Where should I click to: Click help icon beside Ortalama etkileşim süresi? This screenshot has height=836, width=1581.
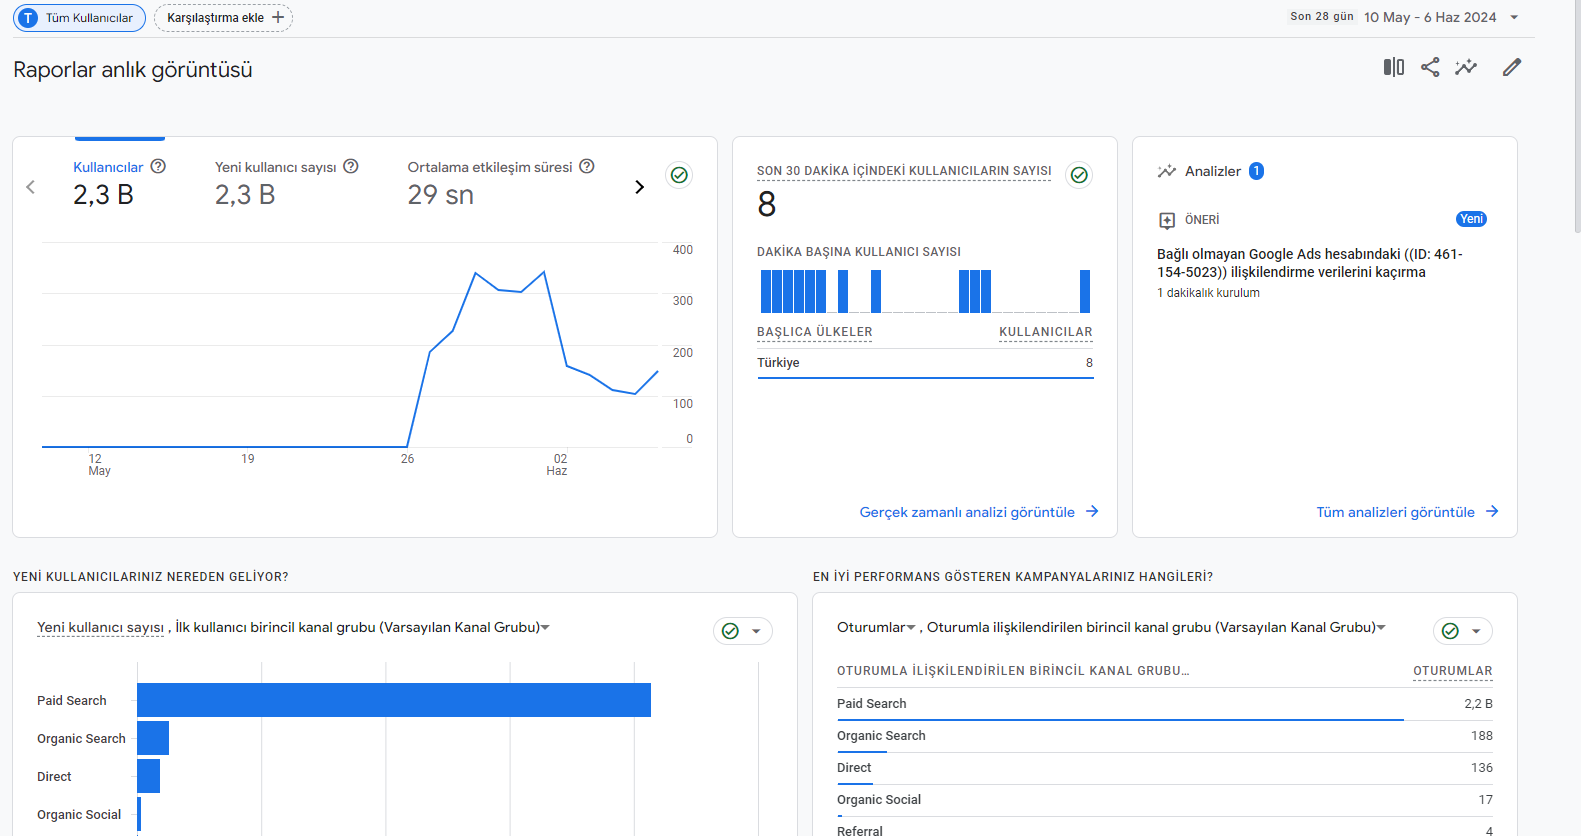(587, 167)
